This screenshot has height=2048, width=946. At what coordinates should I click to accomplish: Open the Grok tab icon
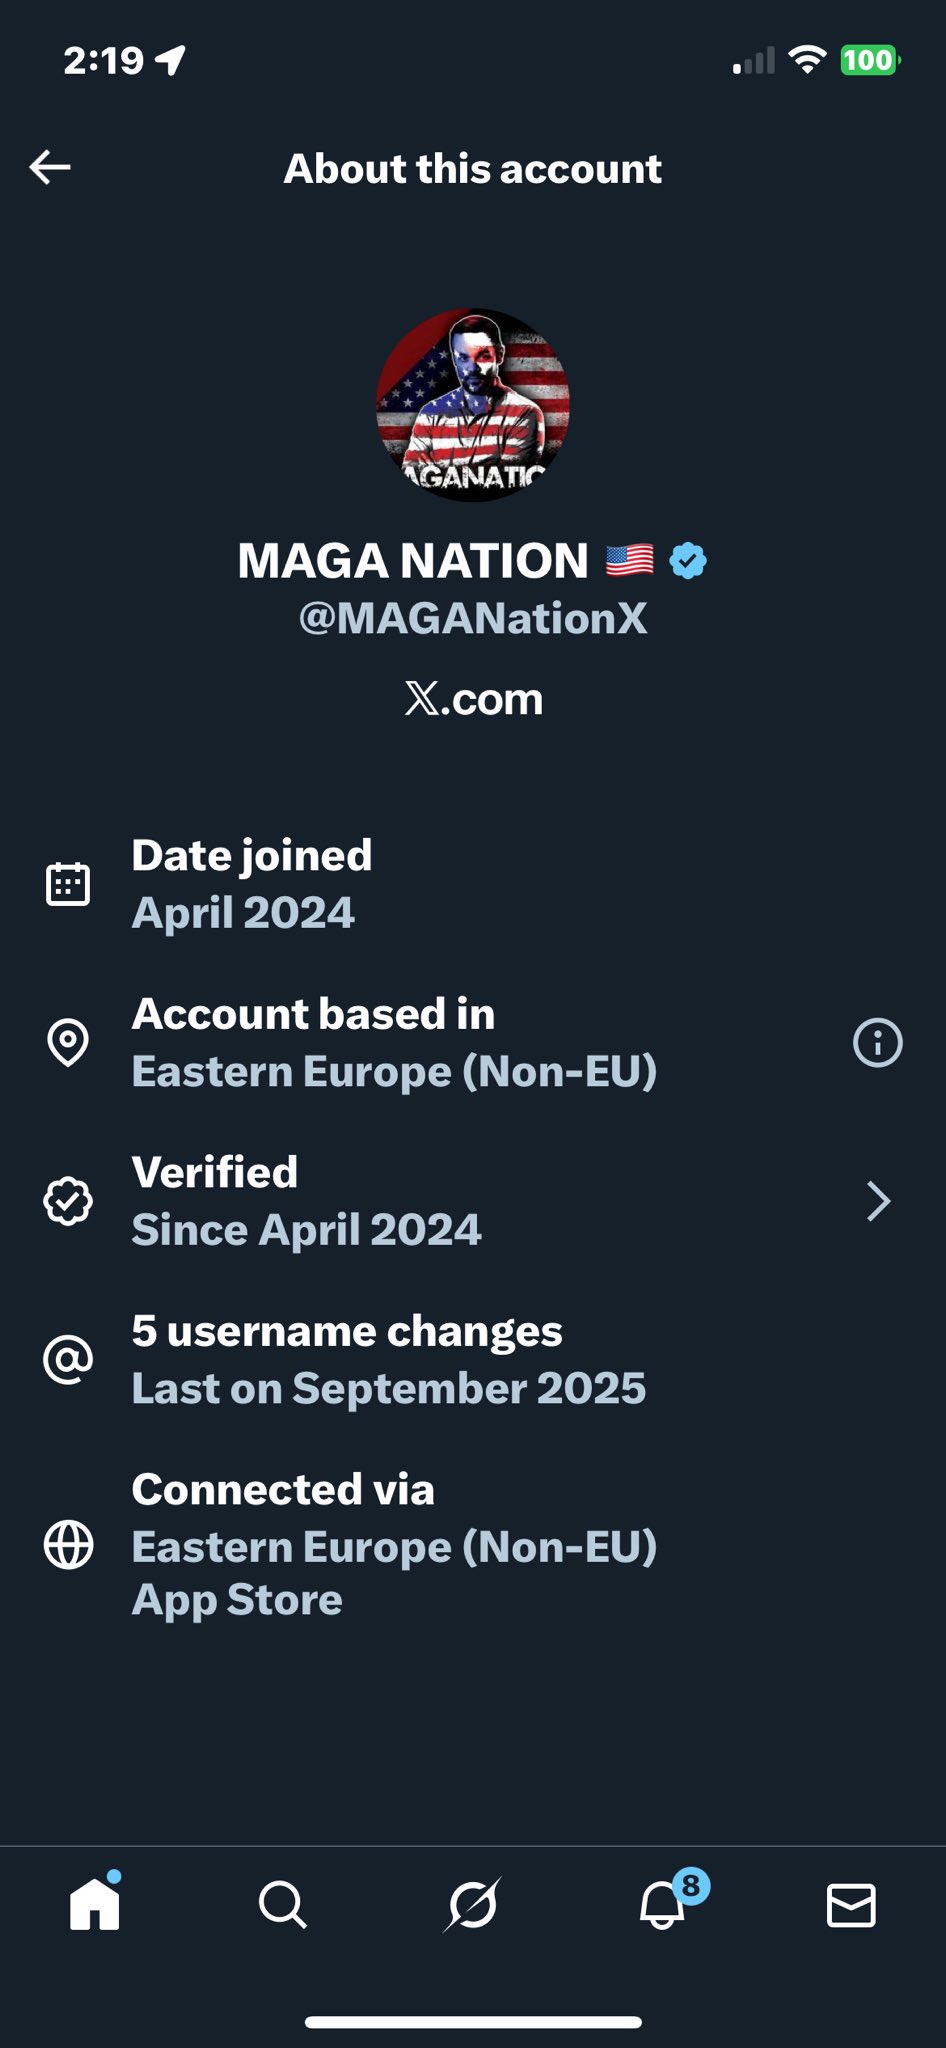pyautogui.click(x=472, y=1904)
